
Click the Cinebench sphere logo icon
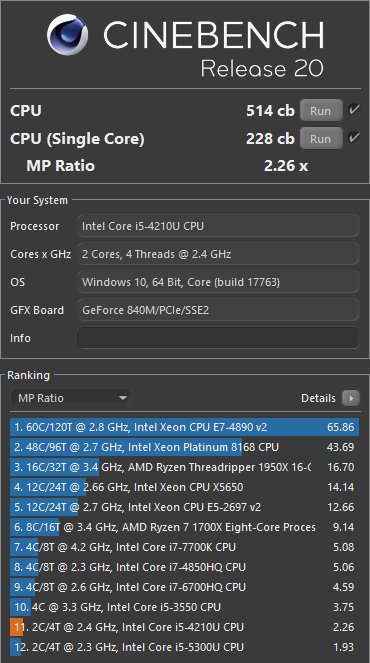(x=68, y=35)
